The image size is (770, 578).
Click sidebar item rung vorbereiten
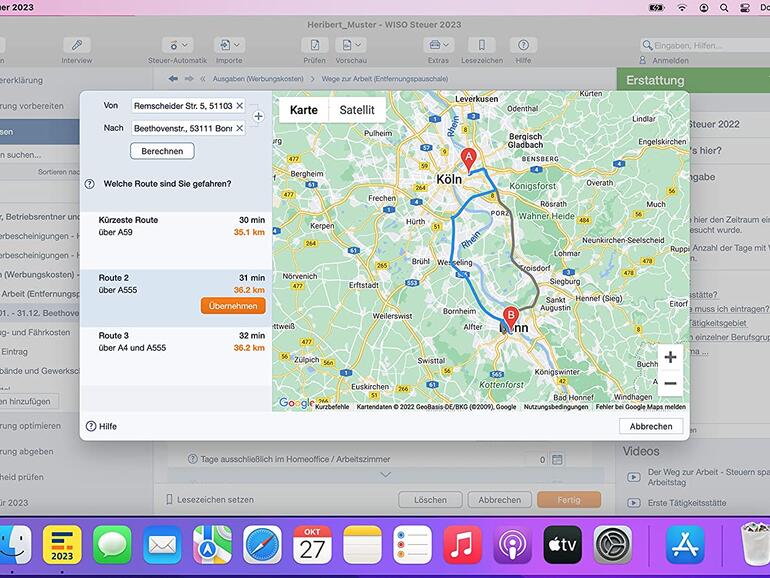pos(32,106)
